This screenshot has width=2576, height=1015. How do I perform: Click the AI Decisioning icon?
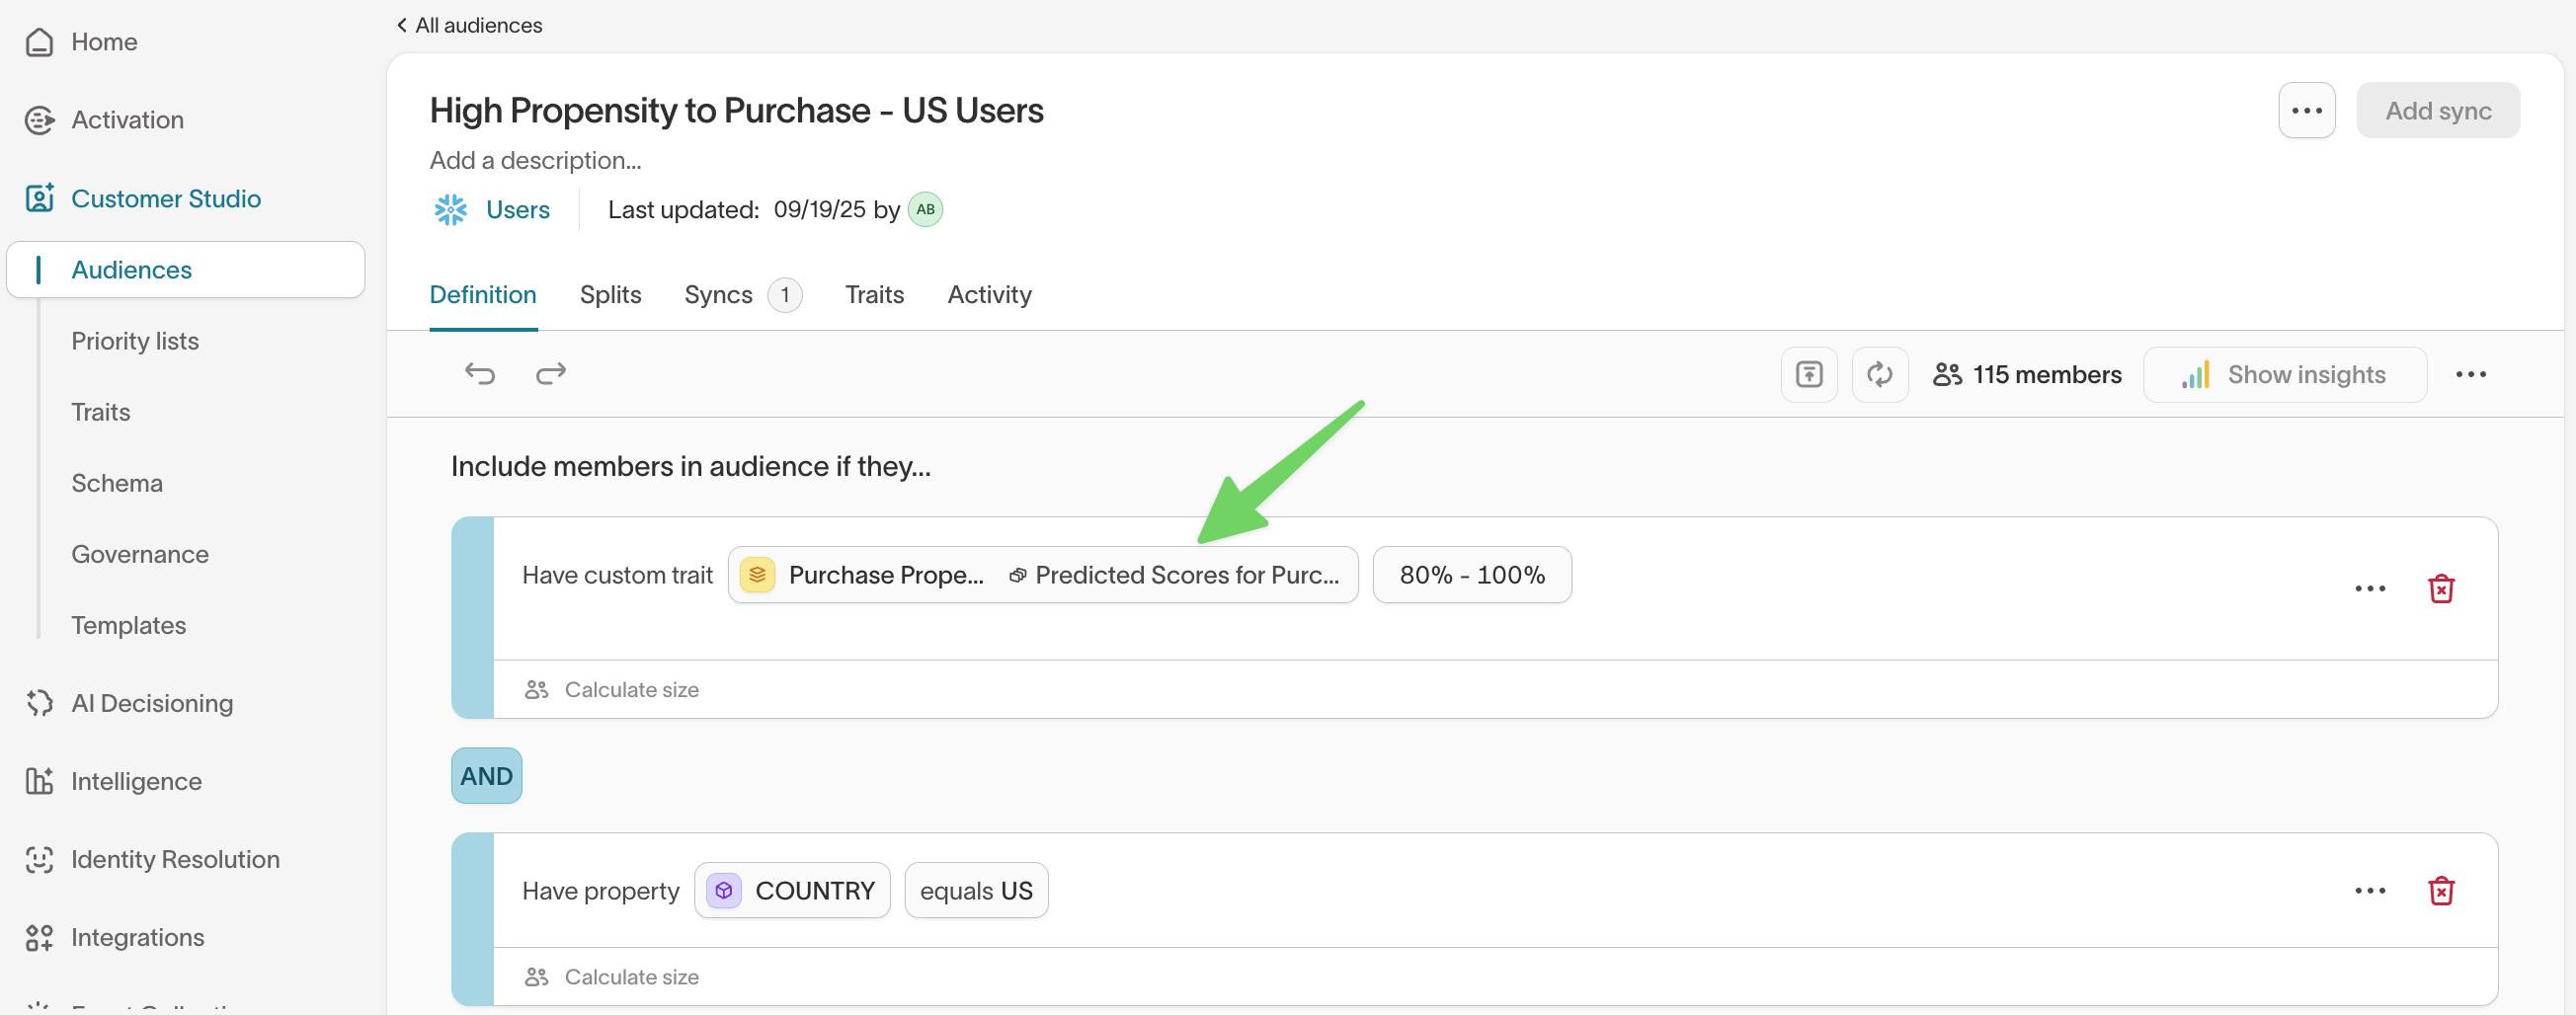point(39,703)
